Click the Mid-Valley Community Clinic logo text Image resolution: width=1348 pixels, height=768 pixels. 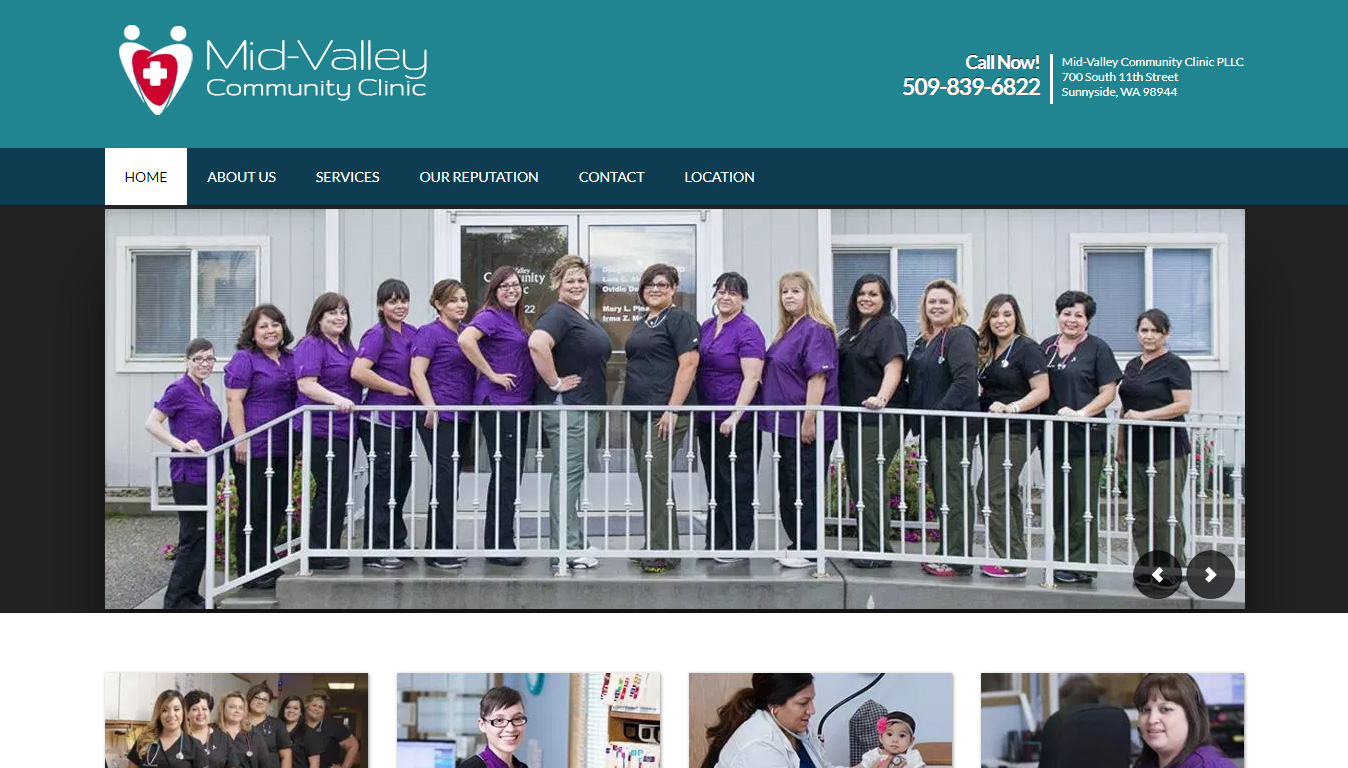coord(316,69)
